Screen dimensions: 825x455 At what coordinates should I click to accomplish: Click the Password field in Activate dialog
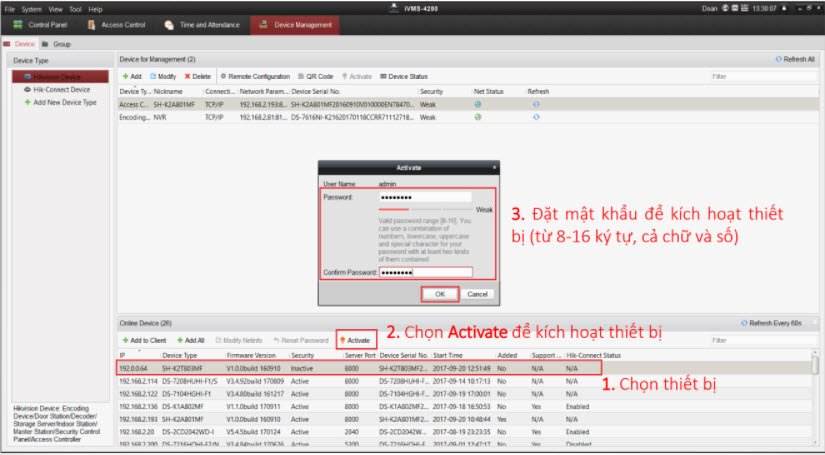[425, 197]
